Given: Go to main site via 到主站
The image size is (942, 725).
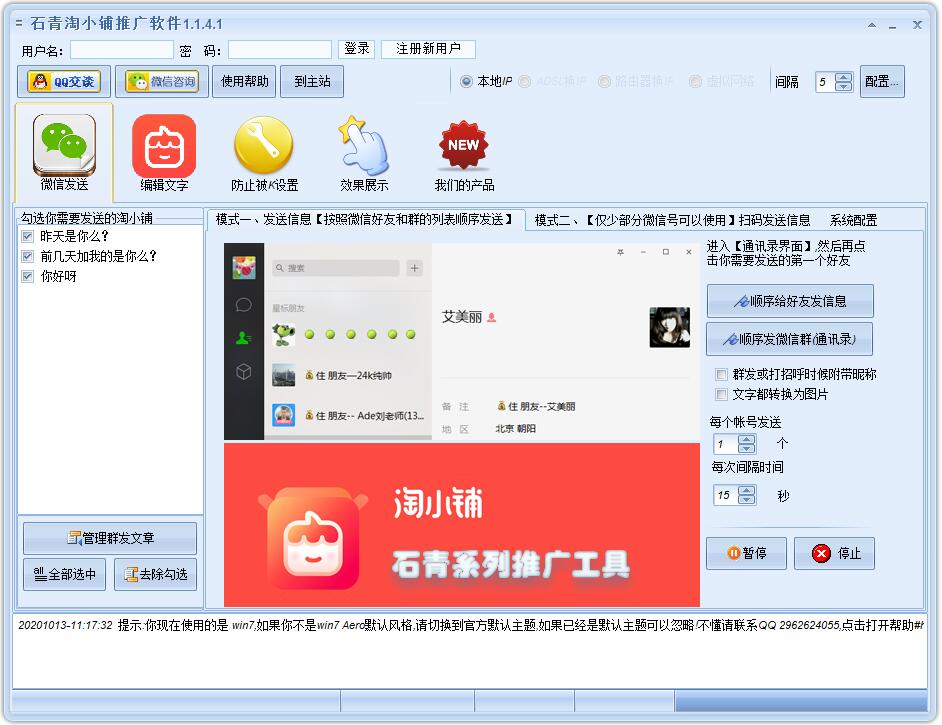Looking at the screenshot, I should (312, 82).
